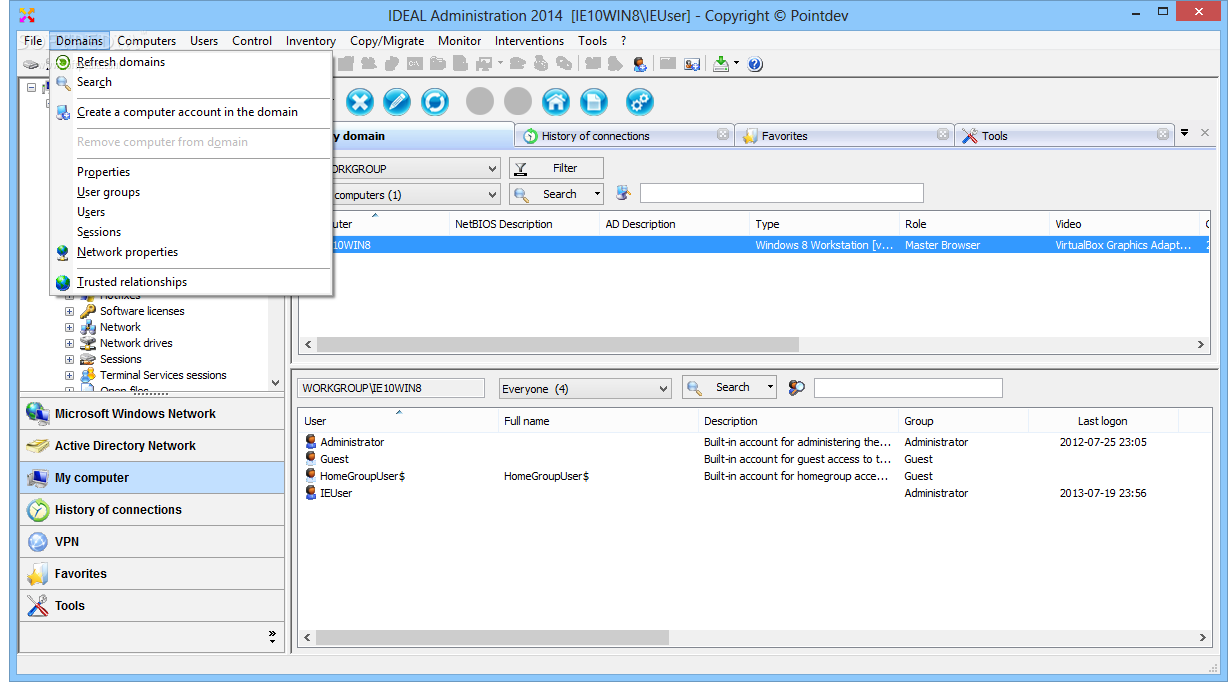This screenshot has height=682, width=1228.
Task: Click the user search icon beside the lower Search button
Action: point(797,388)
